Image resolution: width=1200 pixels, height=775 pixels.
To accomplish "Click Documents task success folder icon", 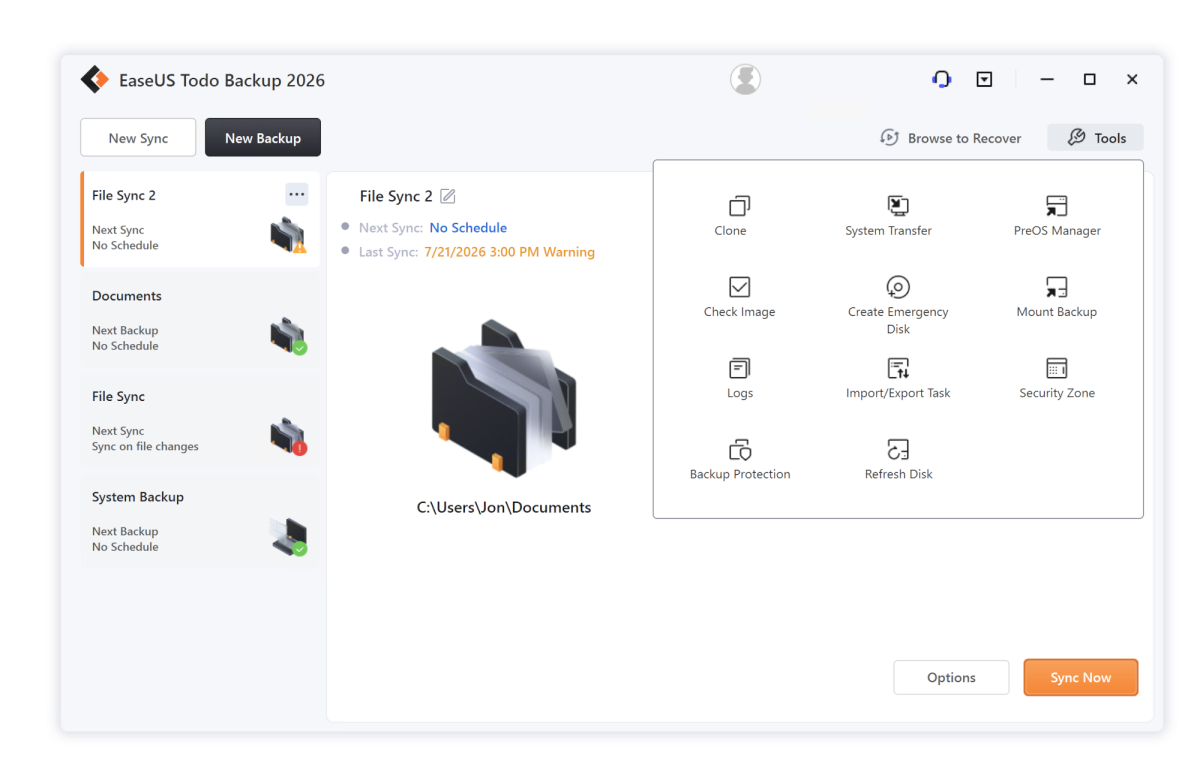I will pyautogui.click(x=288, y=336).
